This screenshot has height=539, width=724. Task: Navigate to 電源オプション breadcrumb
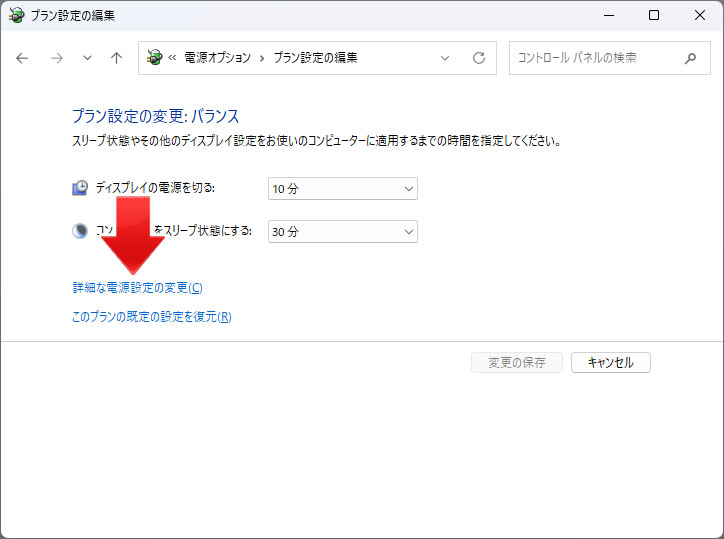coord(217,58)
